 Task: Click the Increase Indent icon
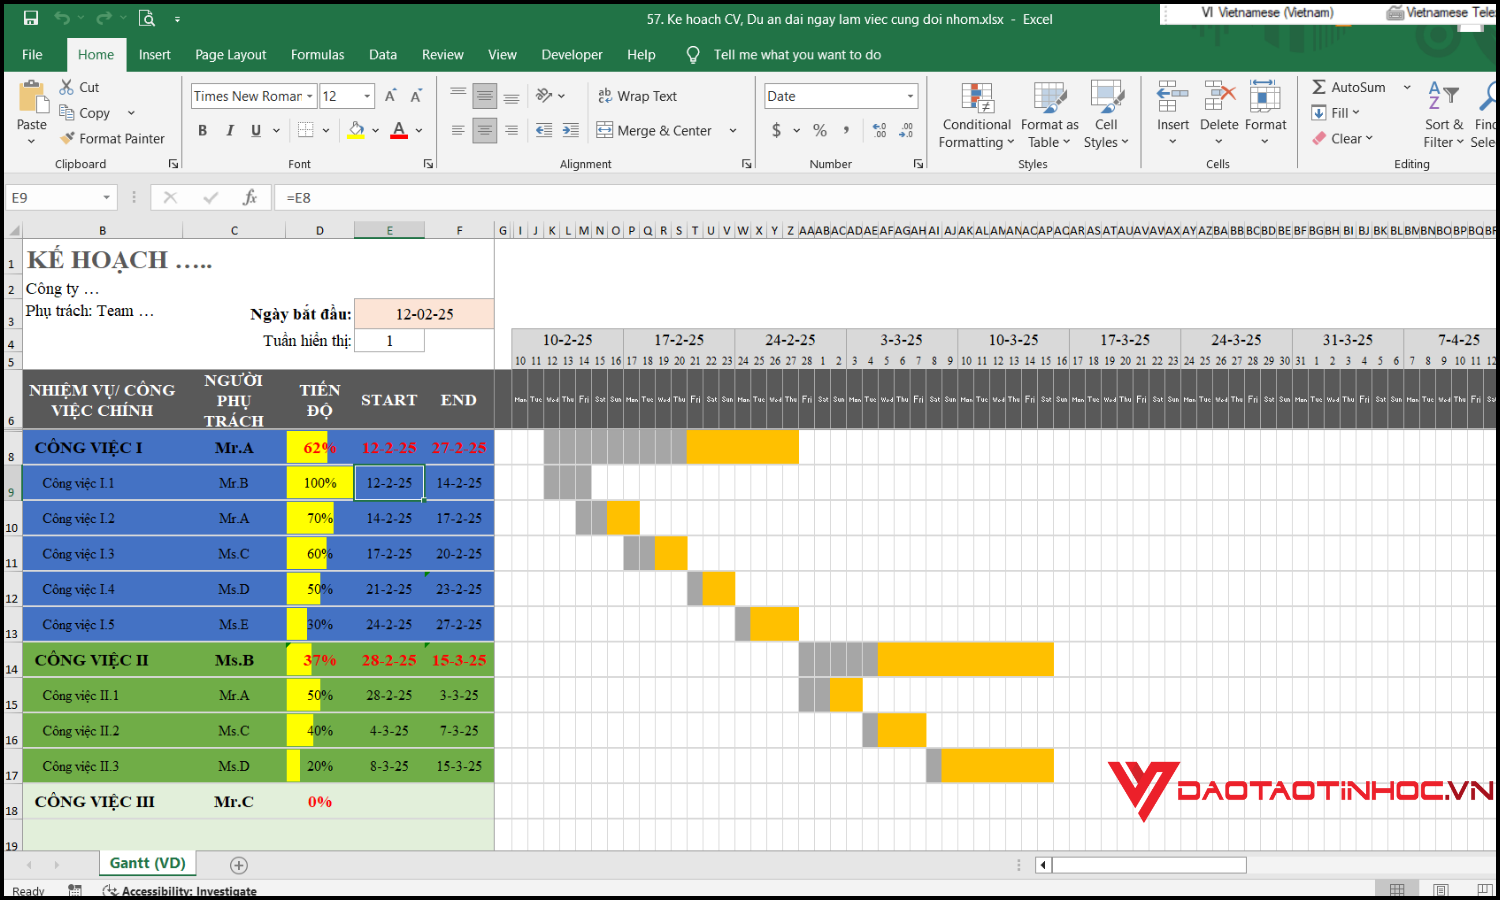pyautogui.click(x=570, y=130)
